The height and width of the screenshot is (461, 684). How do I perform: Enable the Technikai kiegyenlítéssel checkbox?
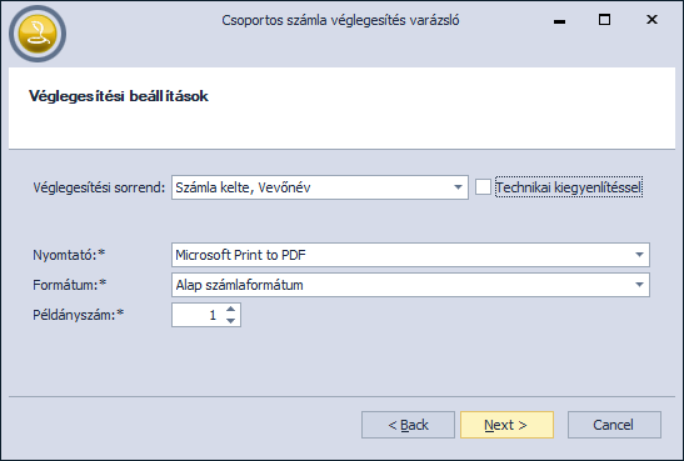coord(484,186)
